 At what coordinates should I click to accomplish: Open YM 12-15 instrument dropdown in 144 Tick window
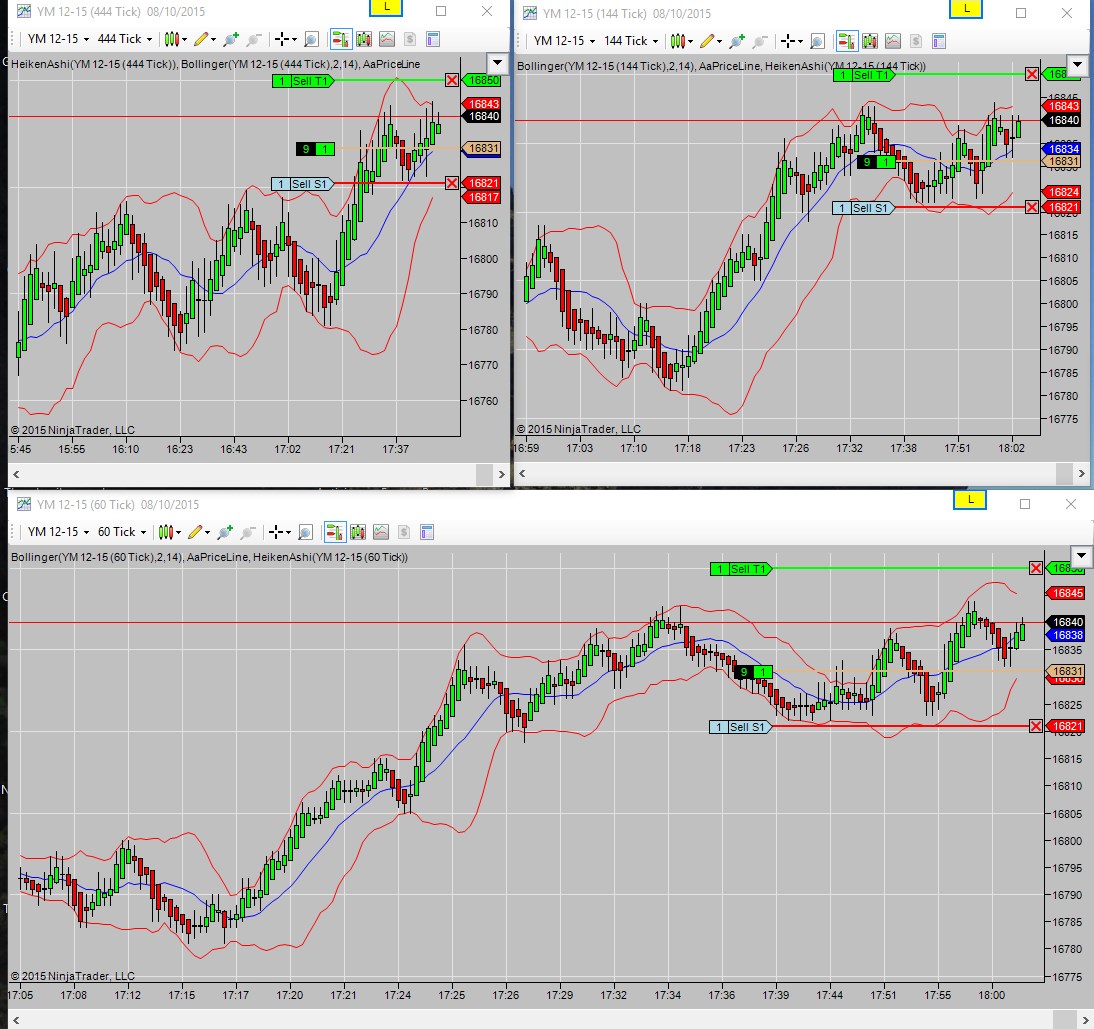(564, 41)
